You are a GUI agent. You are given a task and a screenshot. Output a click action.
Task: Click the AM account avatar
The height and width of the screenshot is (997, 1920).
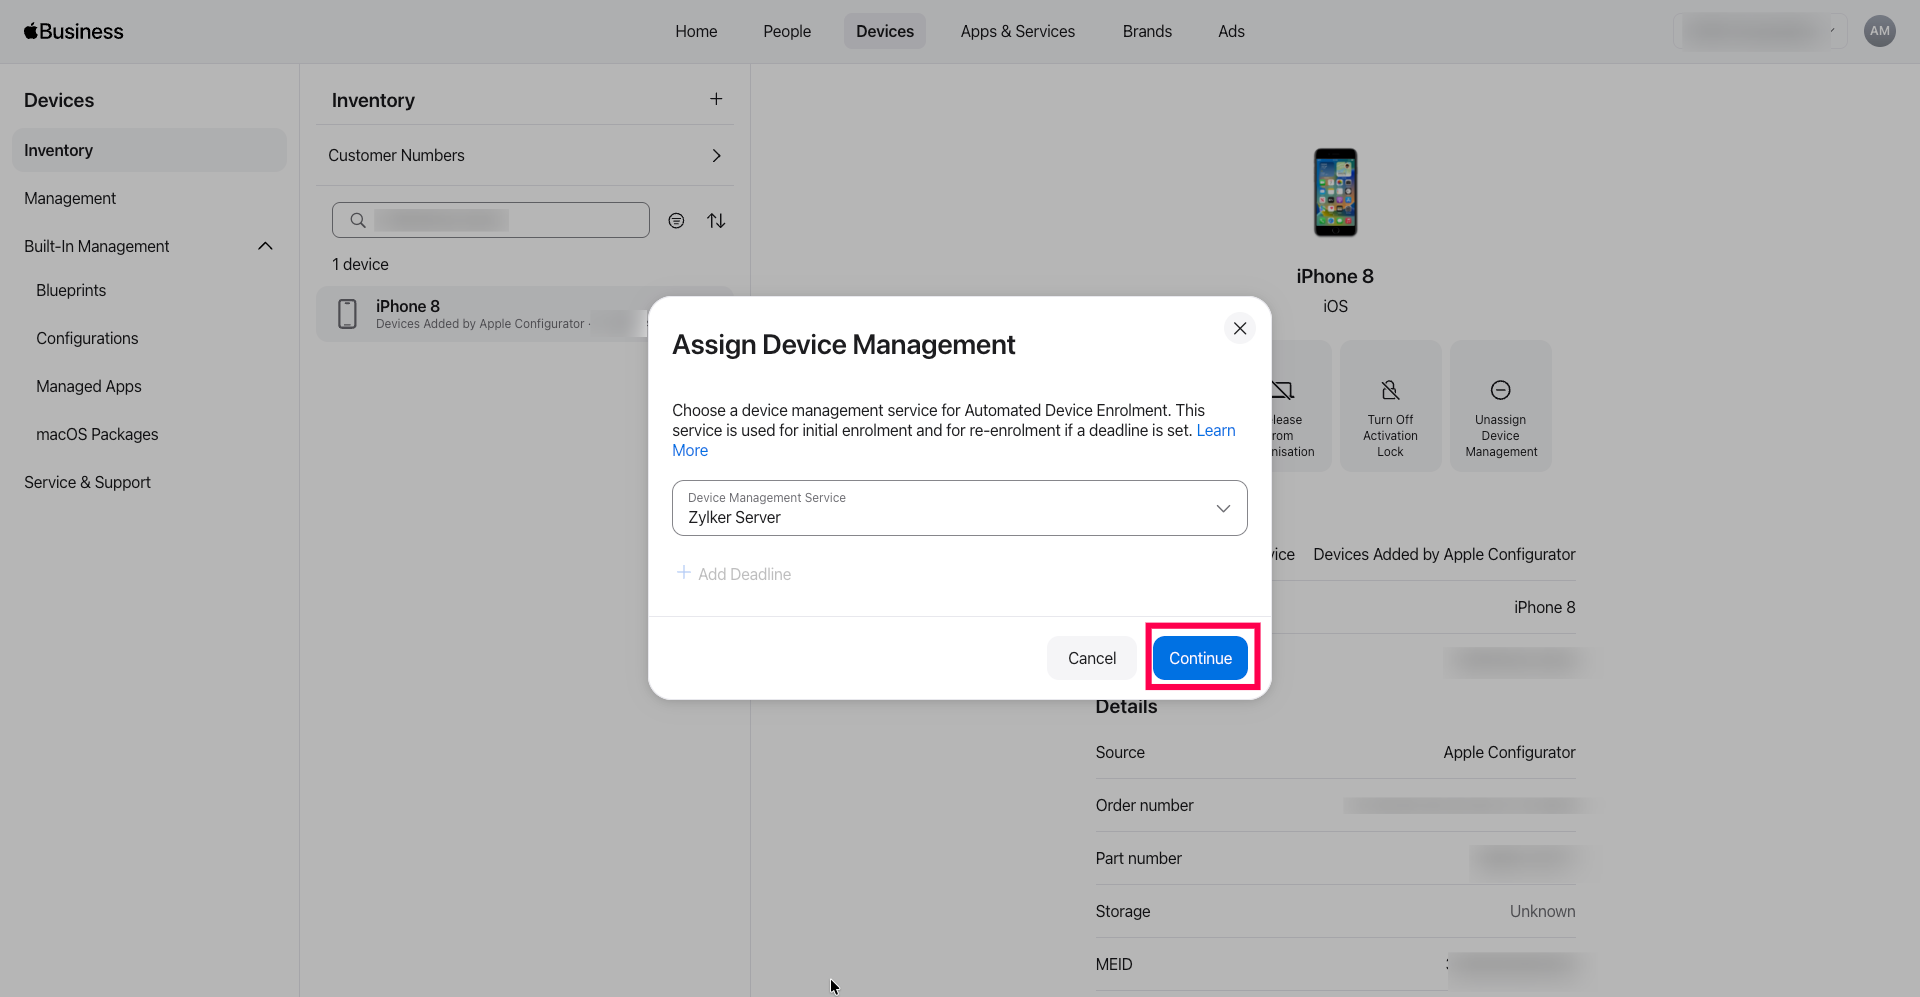[x=1880, y=31]
